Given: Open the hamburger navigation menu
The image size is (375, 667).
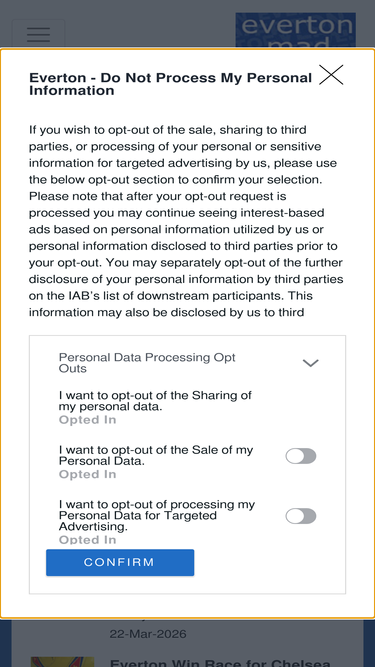Looking at the screenshot, I should 38,34.
